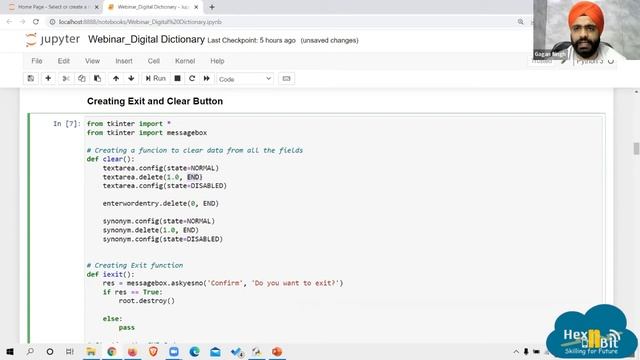Image resolution: width=640 pixels, height=360 pixels.
Task: Open a new browser tab
Action: coord(212,7)
